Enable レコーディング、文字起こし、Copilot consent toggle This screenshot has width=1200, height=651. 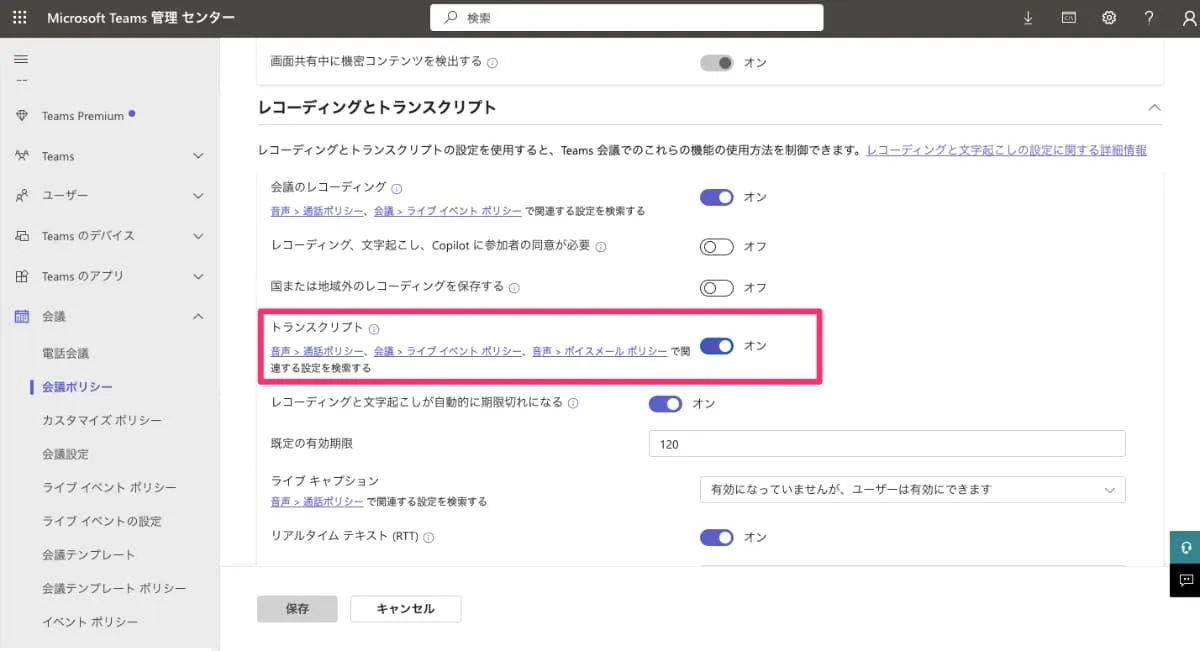(717, 246)
